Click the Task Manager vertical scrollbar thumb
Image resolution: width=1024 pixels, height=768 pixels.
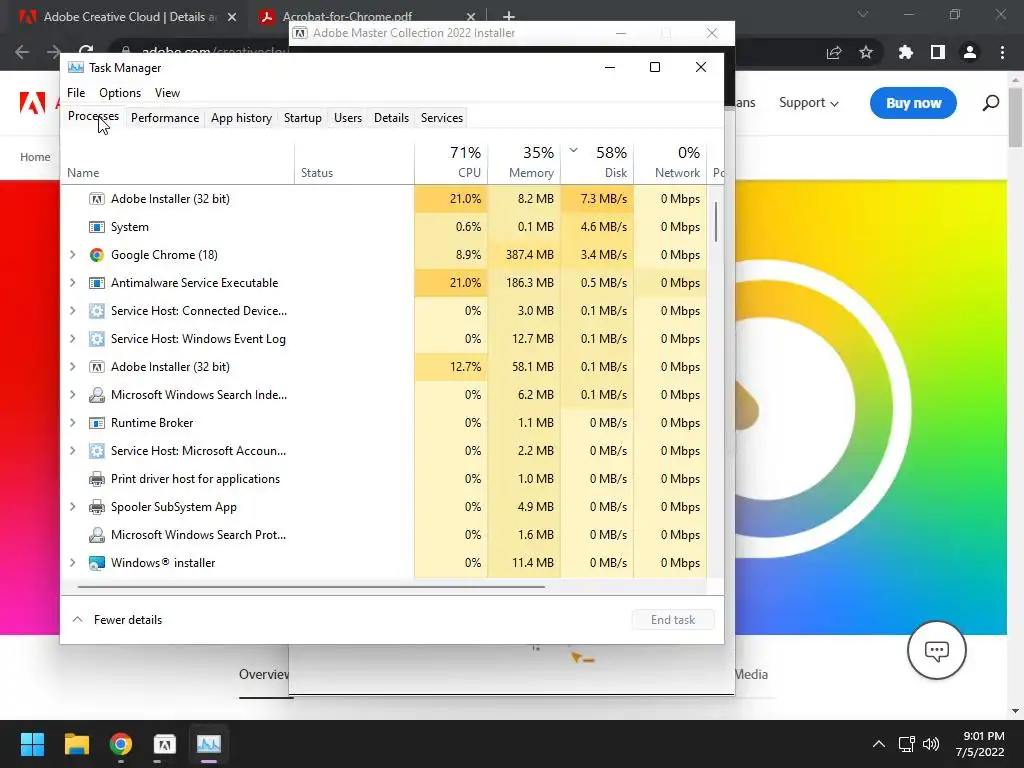pos(716,221)
